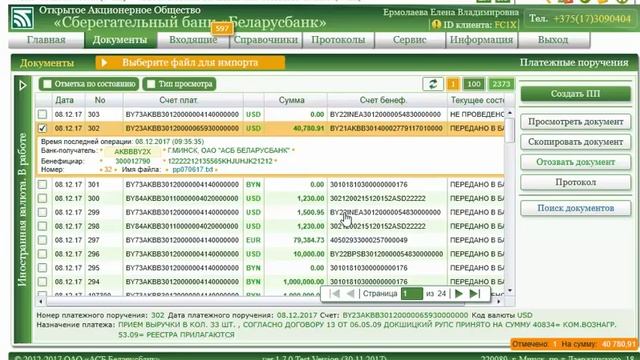Tick the checkbox for document 303
Viewport: 640px width, 360px height.
click(42, 114)
